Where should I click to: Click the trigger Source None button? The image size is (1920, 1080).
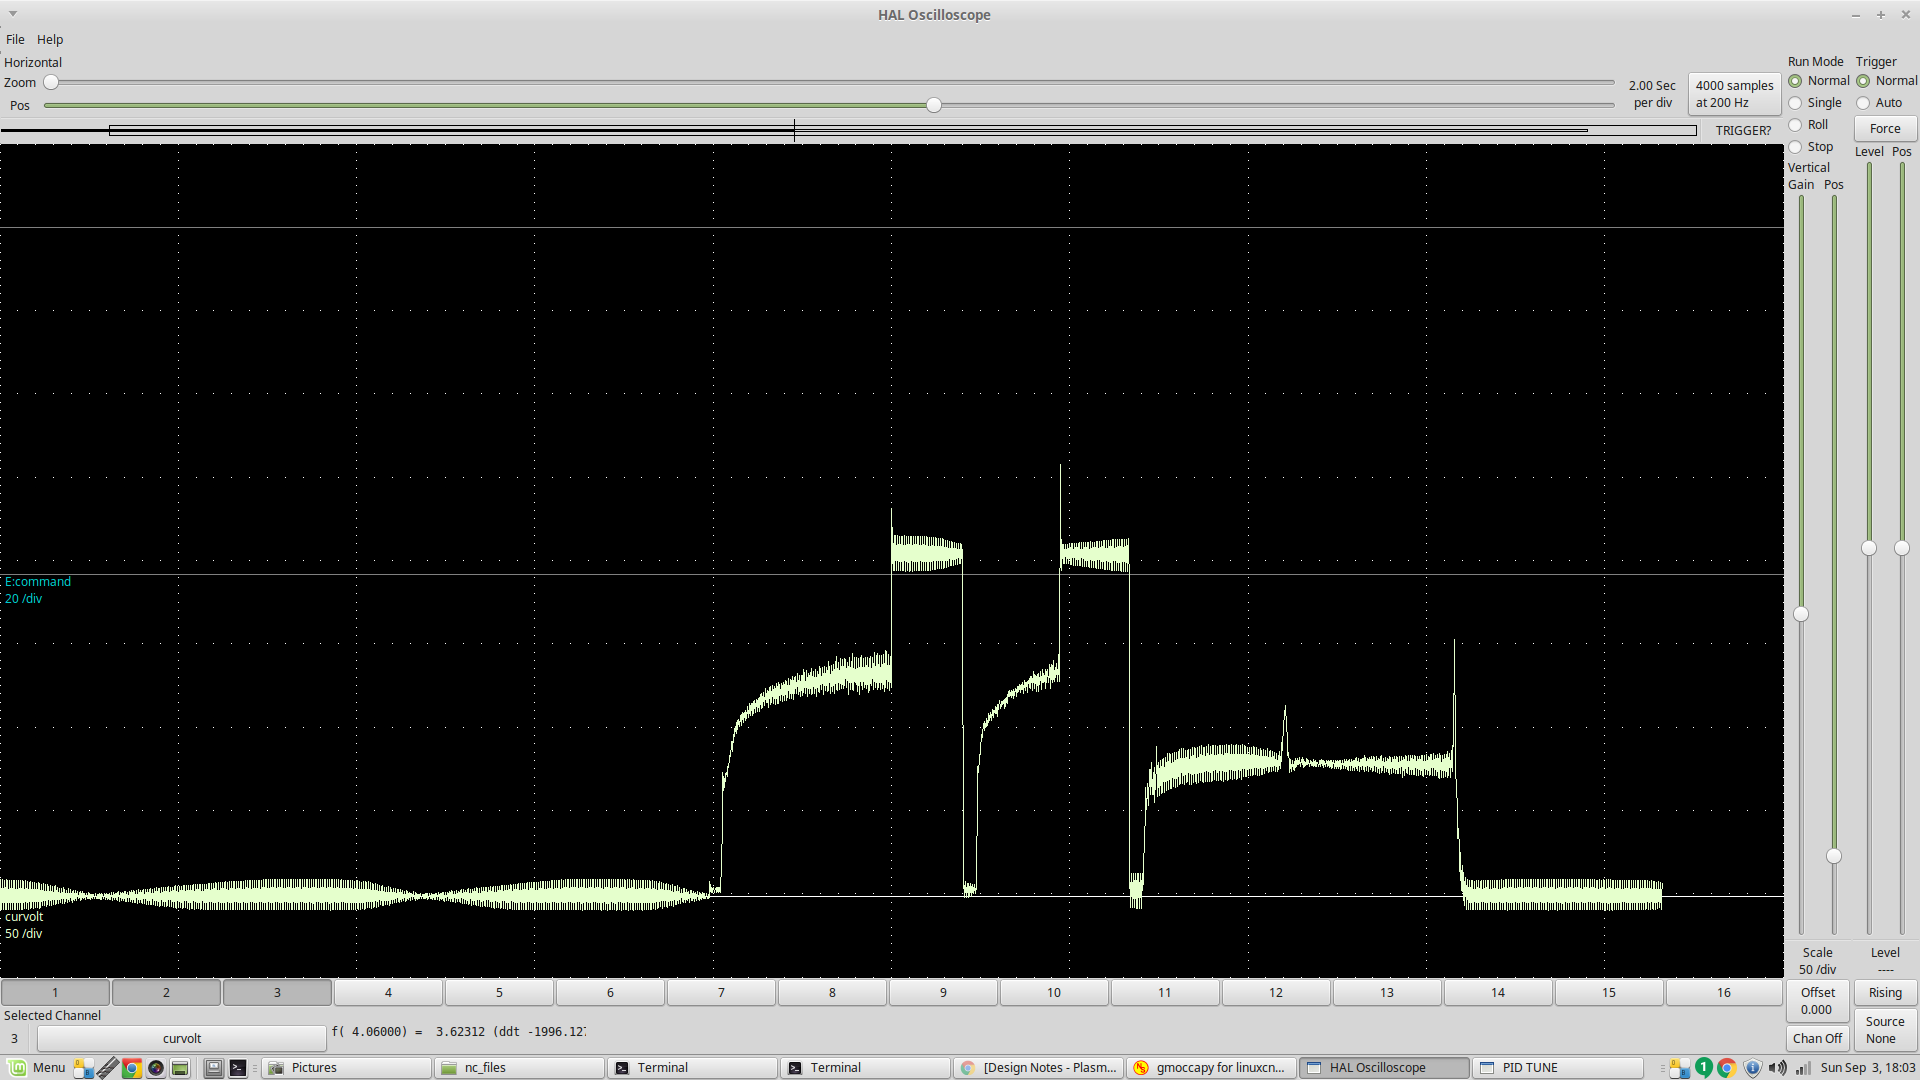[x=1885, y=1030]
